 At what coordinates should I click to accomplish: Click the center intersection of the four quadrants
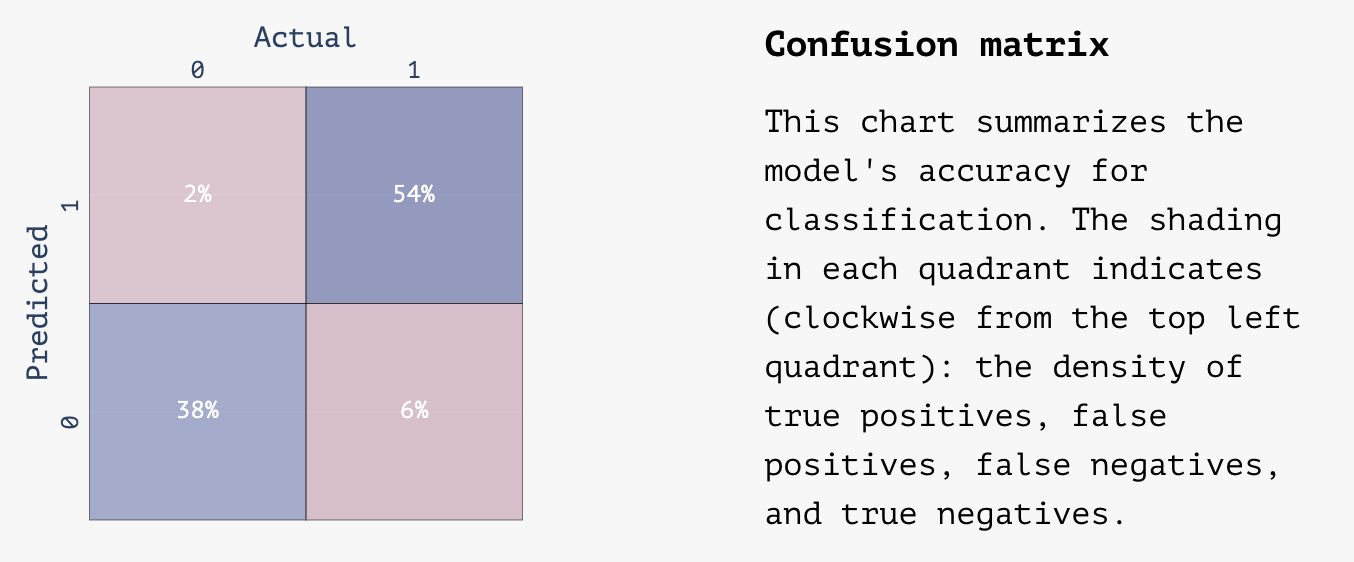coord(306,303)
